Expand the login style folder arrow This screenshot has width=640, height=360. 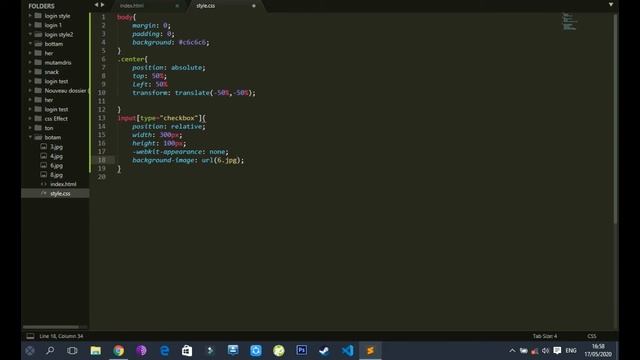point(30,16)
